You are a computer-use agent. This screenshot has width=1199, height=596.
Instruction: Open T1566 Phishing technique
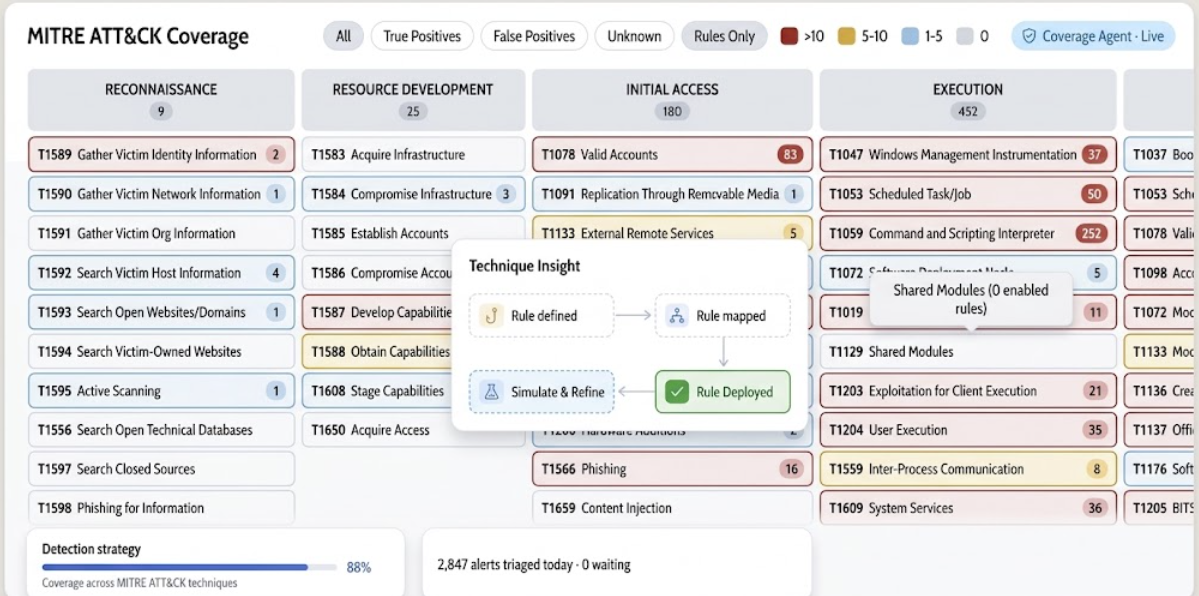pyautogui.click(x=672, y=469)
